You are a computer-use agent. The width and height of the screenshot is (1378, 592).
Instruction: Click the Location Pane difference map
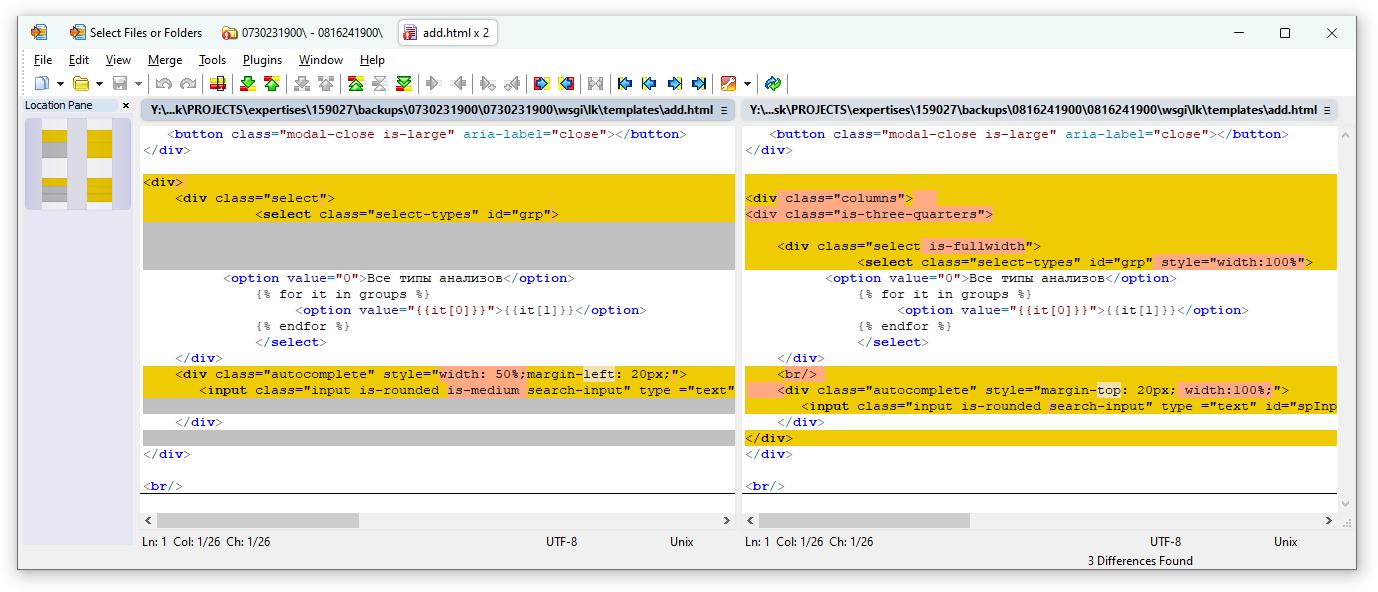tap(77, 164)
